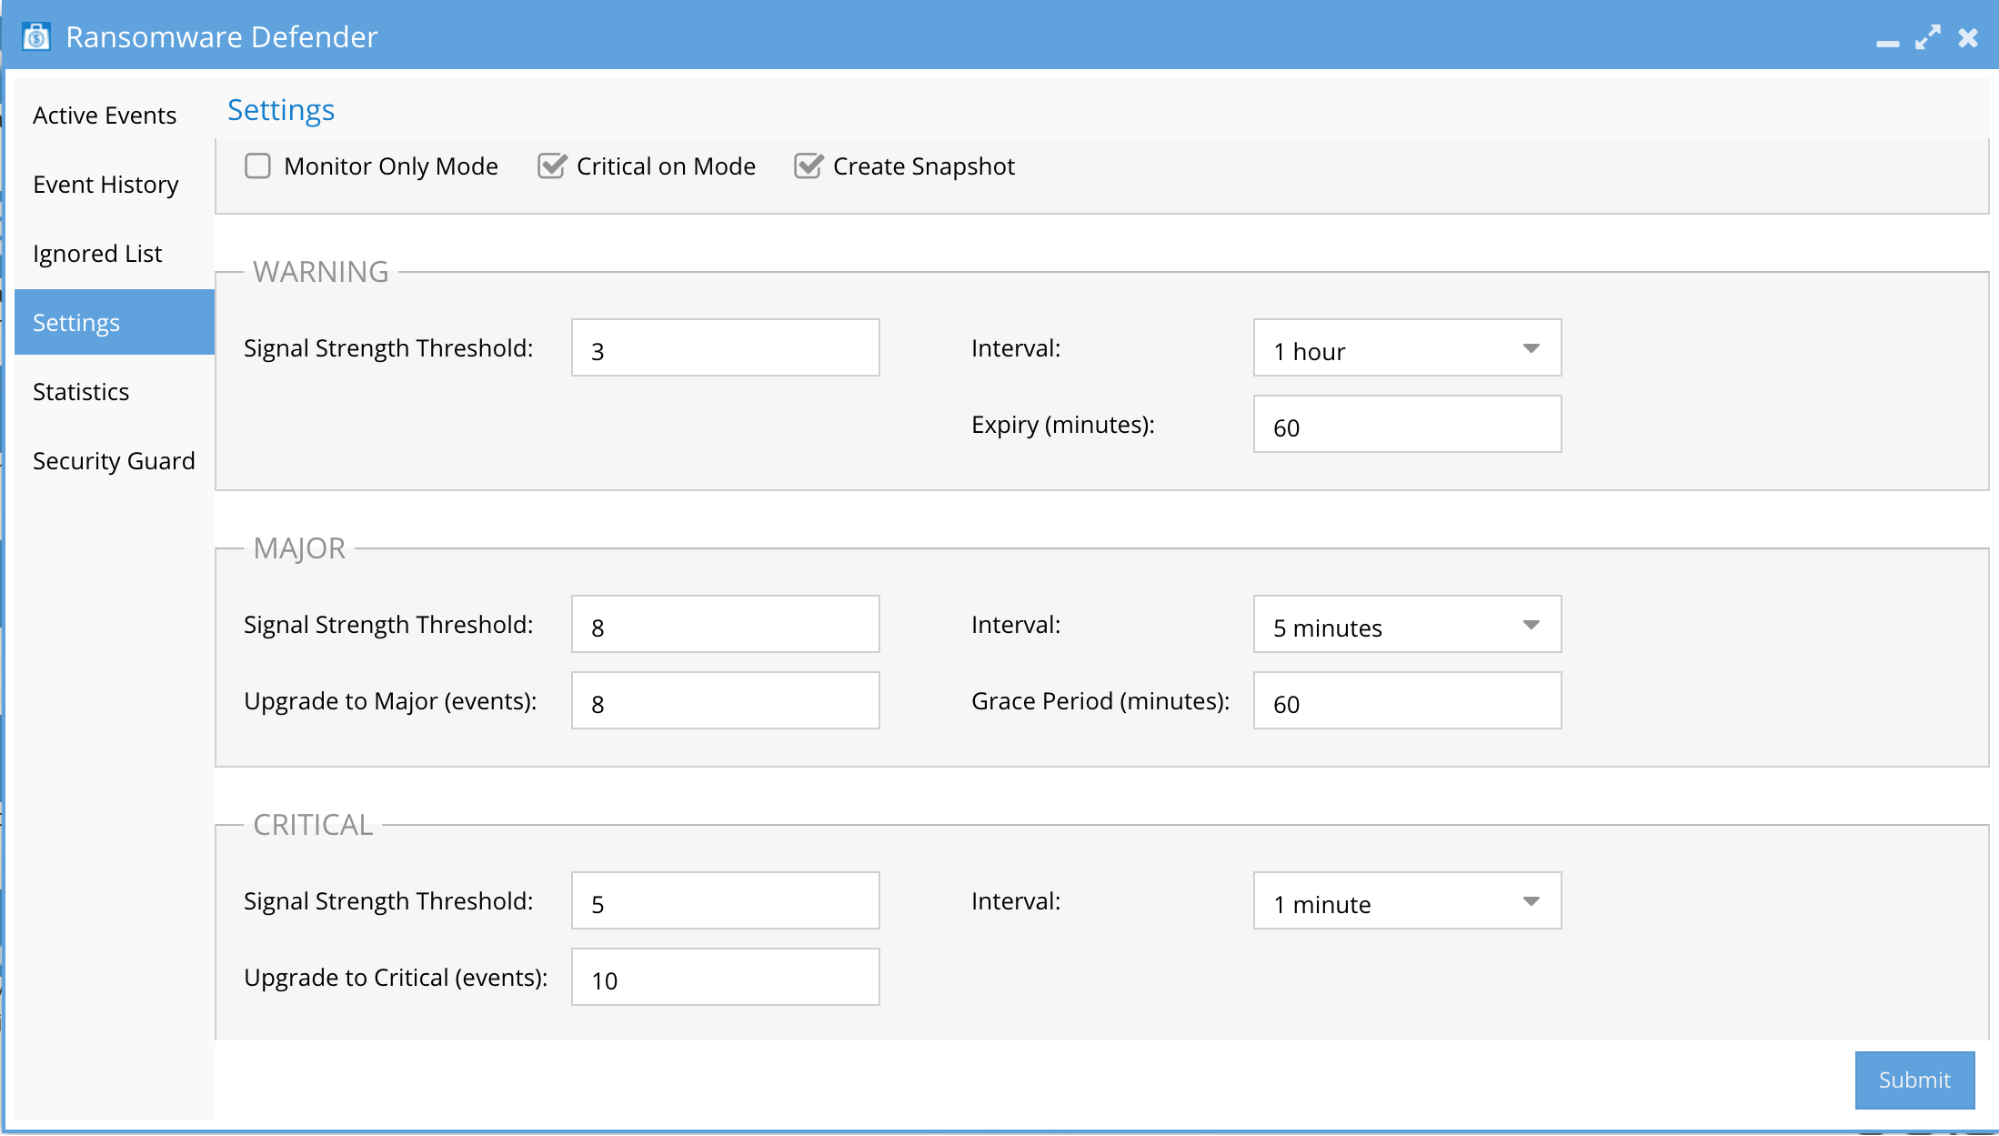
Task: Close the Ransomware Defender window
Action: click(1968, 38)
